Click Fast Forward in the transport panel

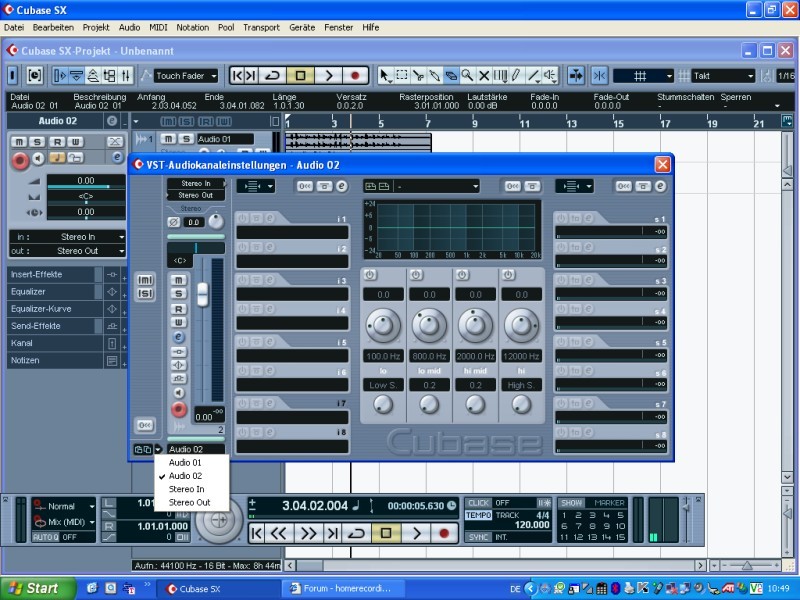tap(308, 533)
